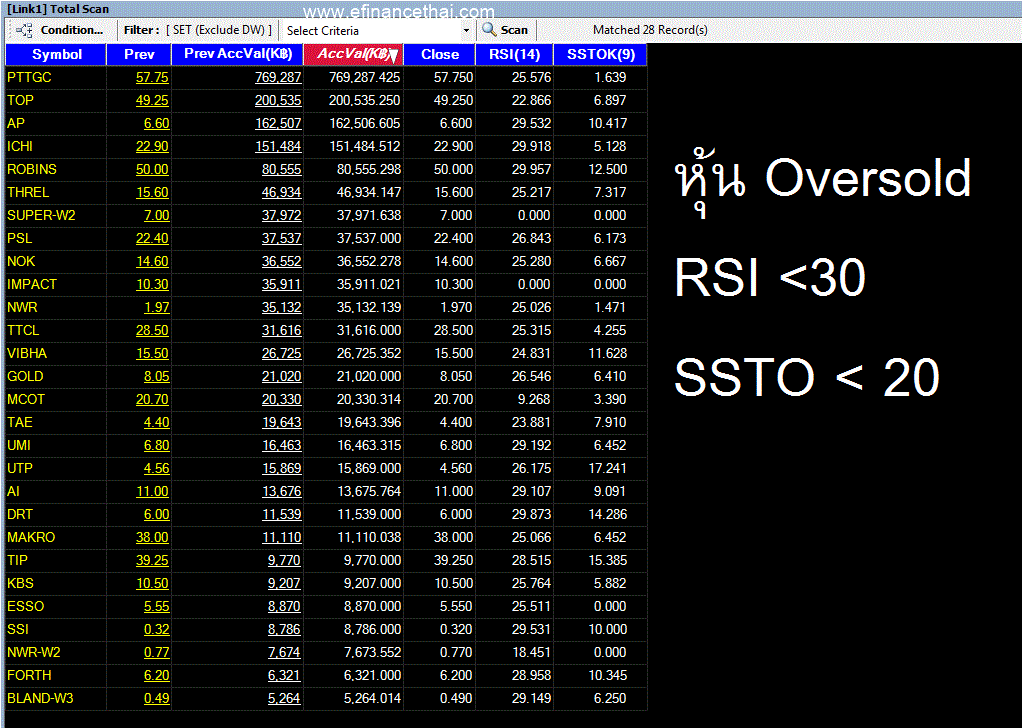This screenshot has height=728, width=1022.
Task: Select the KBS symbol
Action: pos(20,583)
